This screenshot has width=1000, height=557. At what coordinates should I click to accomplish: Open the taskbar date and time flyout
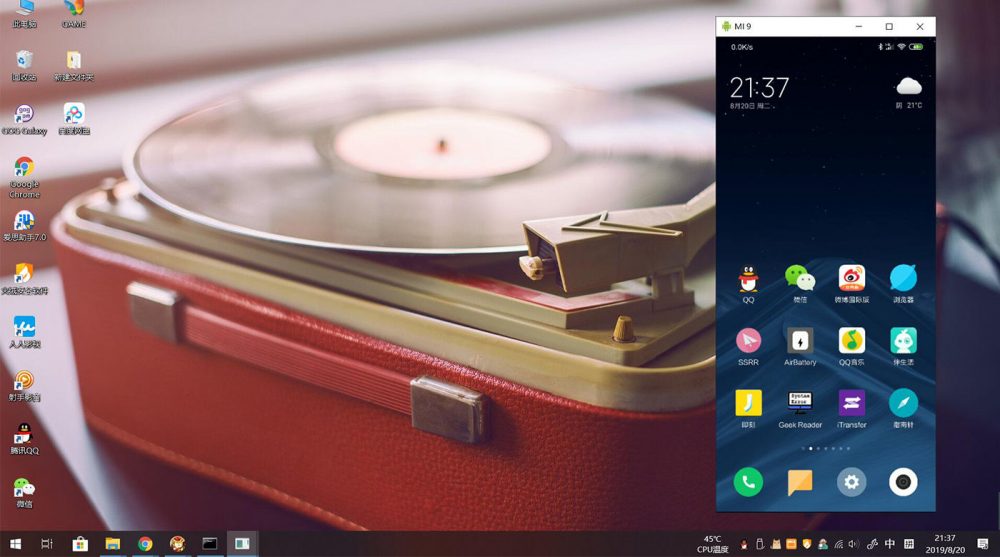pyautogui.click(x=945, y=544)
